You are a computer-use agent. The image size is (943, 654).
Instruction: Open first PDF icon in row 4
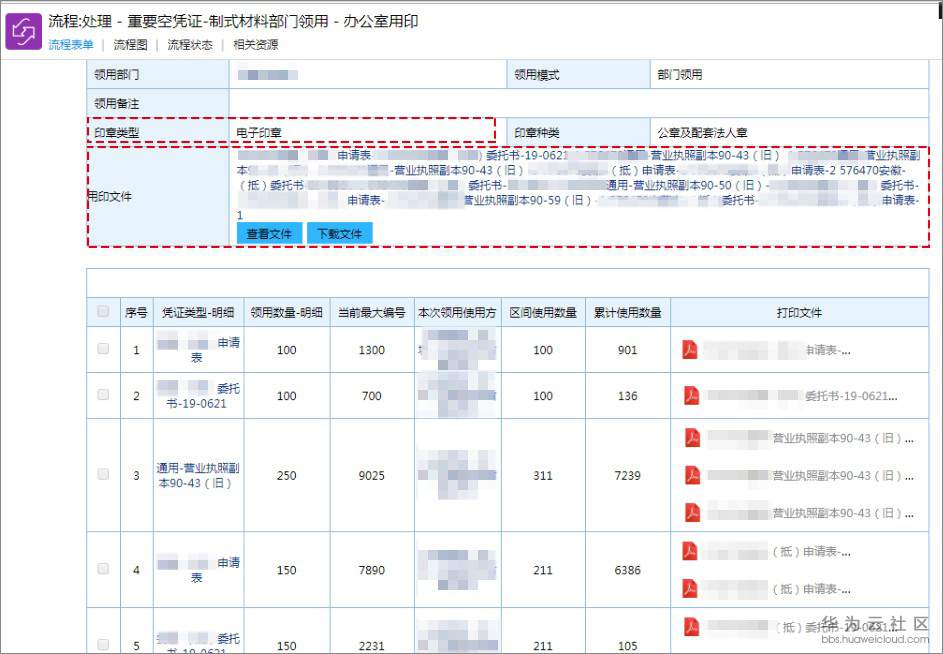pos(690,551)
